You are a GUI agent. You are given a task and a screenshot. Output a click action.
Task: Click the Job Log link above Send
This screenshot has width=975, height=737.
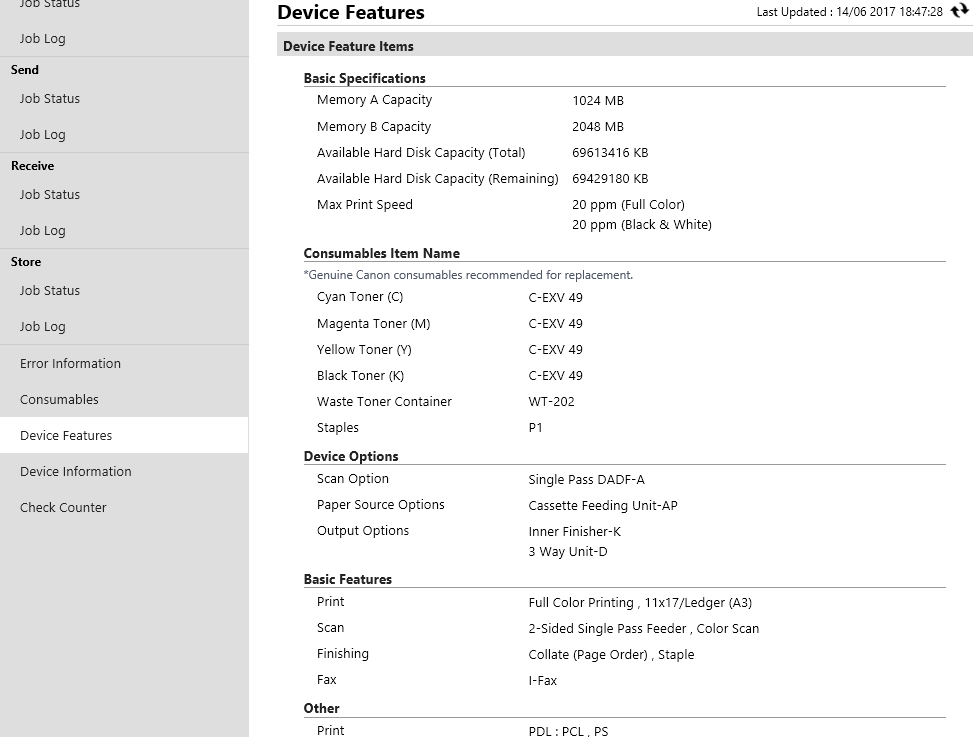[x=43, y=39]
